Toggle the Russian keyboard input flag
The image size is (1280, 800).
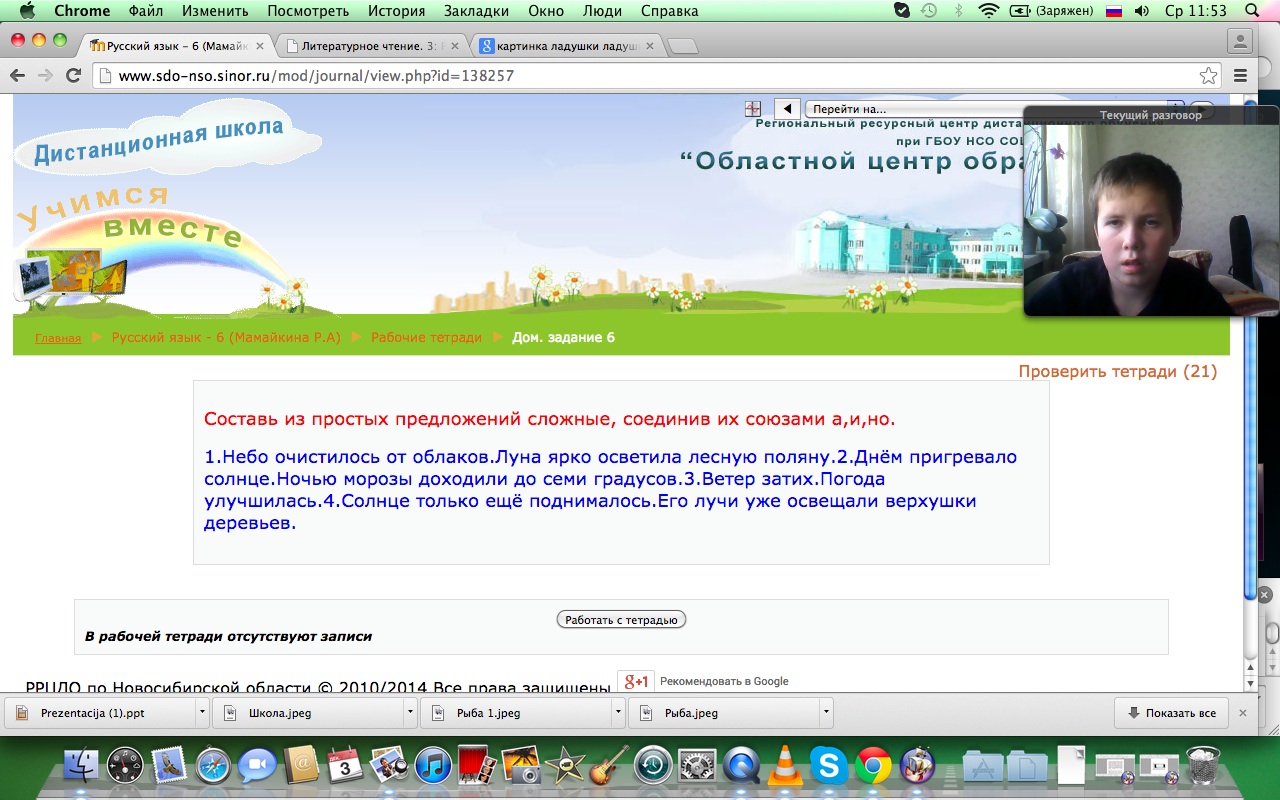[1114, 11]
